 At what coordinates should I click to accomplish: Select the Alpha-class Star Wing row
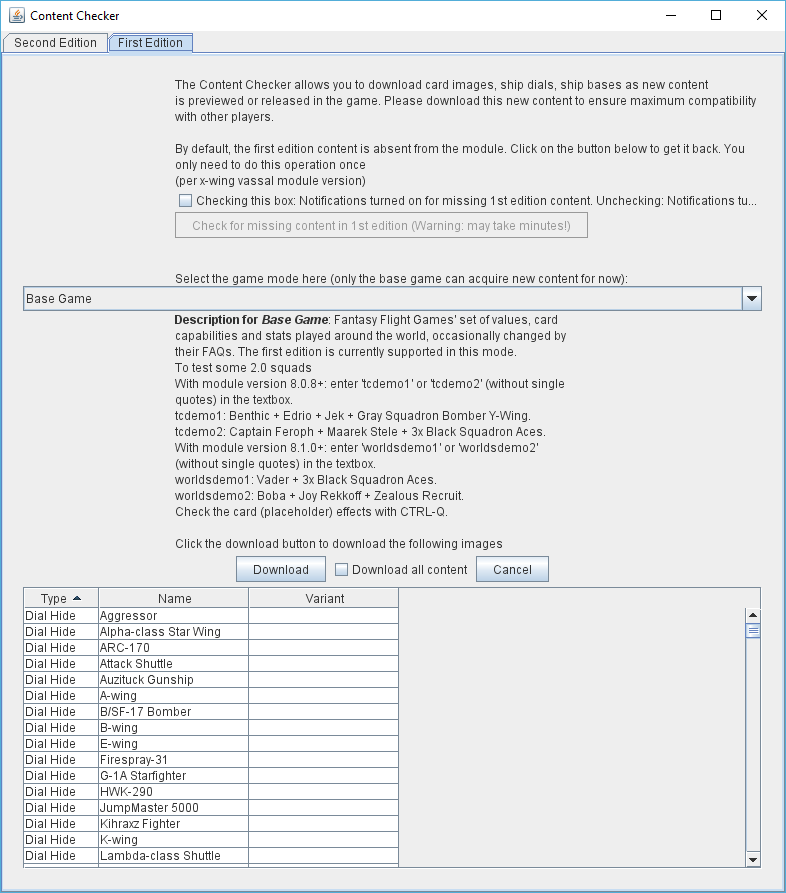(211, 632)
